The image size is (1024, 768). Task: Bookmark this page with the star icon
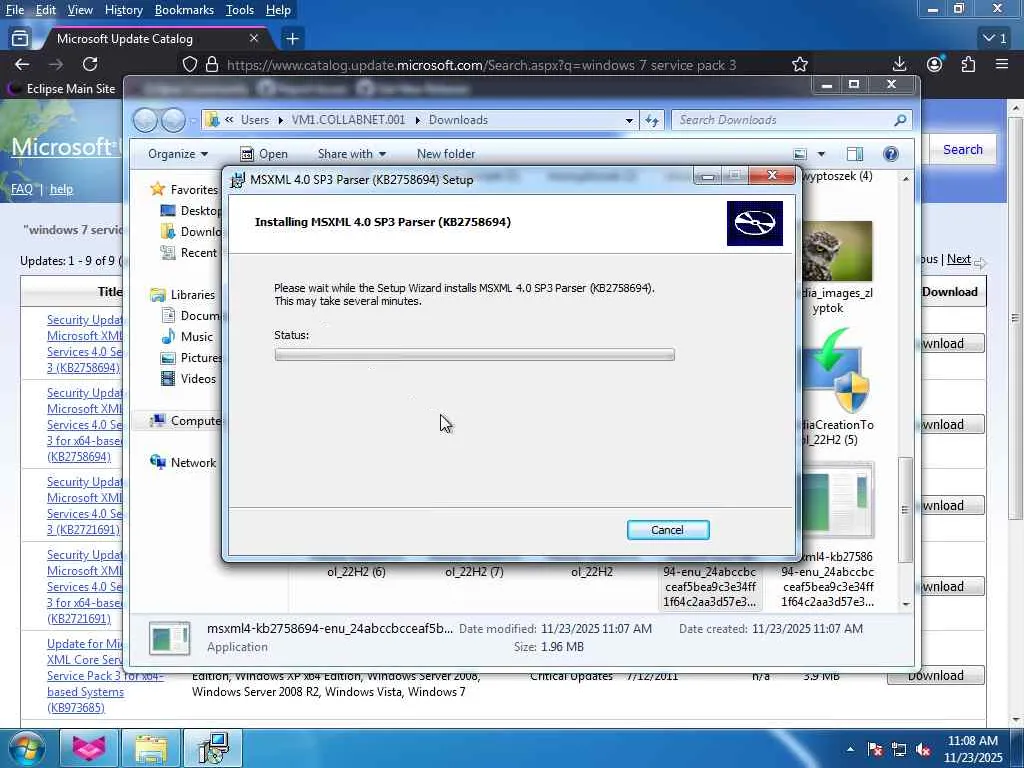pos(799,65)
